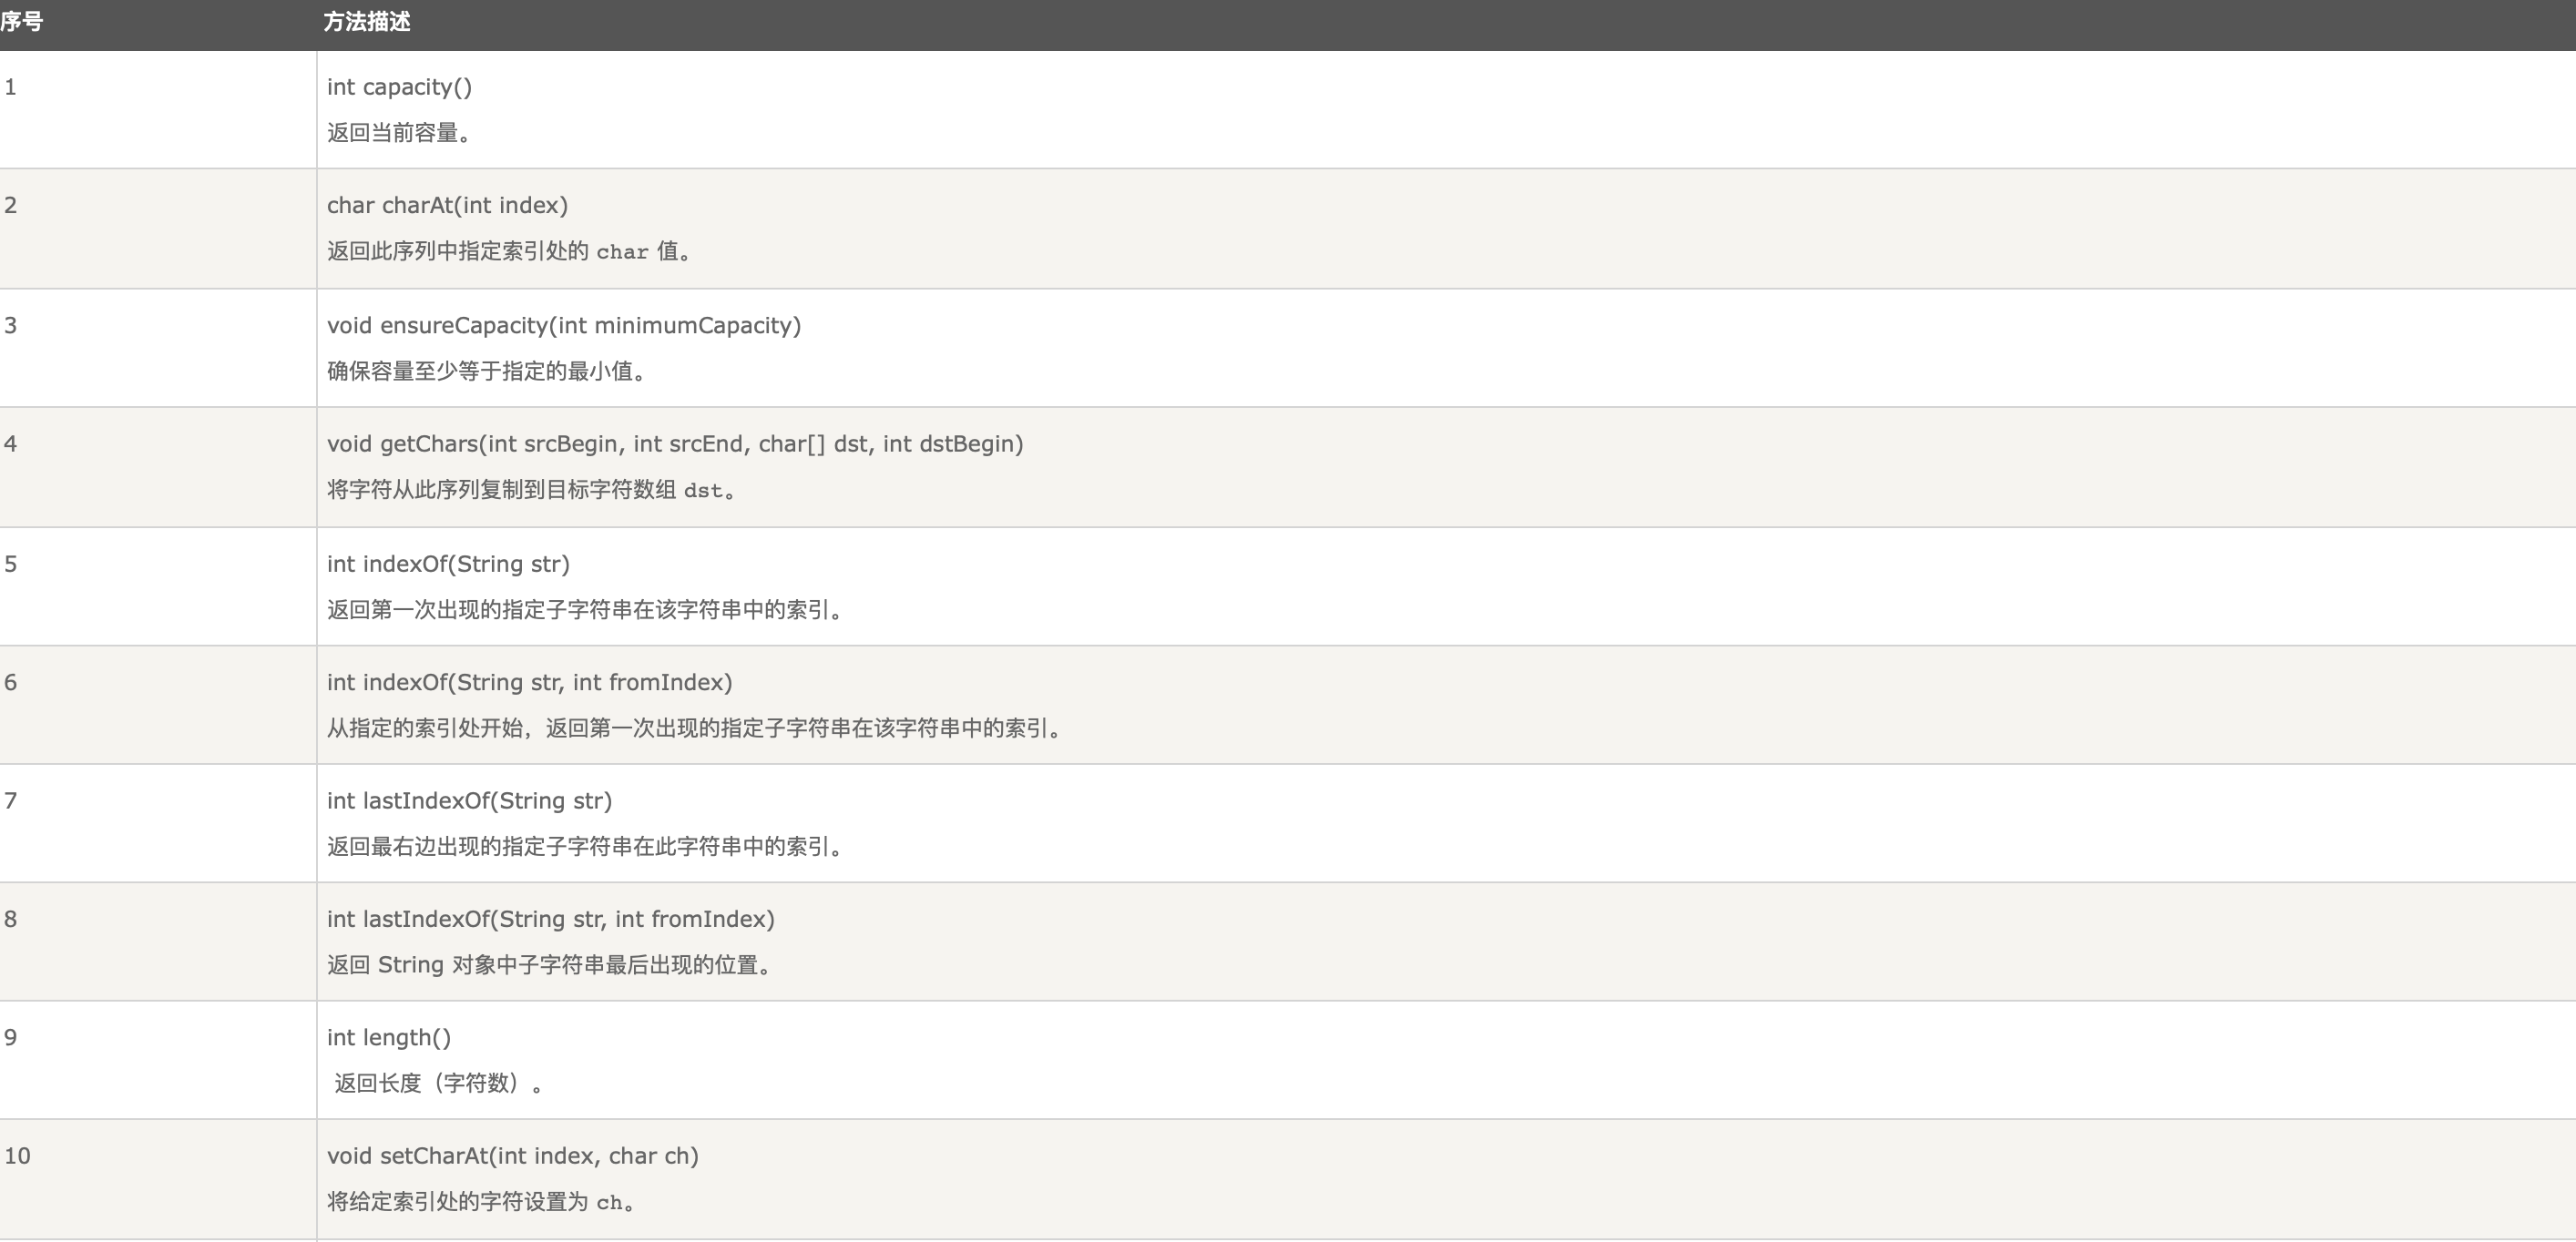Click void setCharAt(int index, char ch) text

tap(512, 1156)
